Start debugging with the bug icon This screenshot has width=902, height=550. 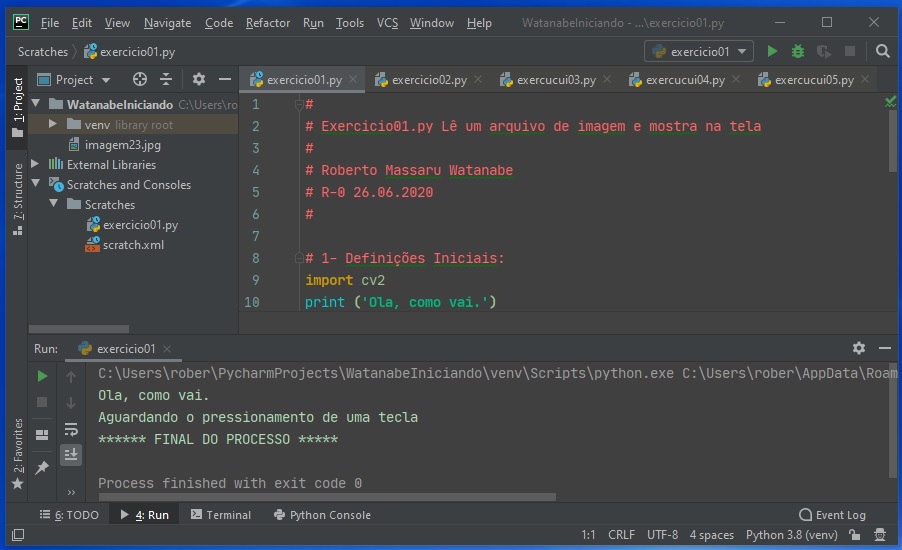pos(797,51)
